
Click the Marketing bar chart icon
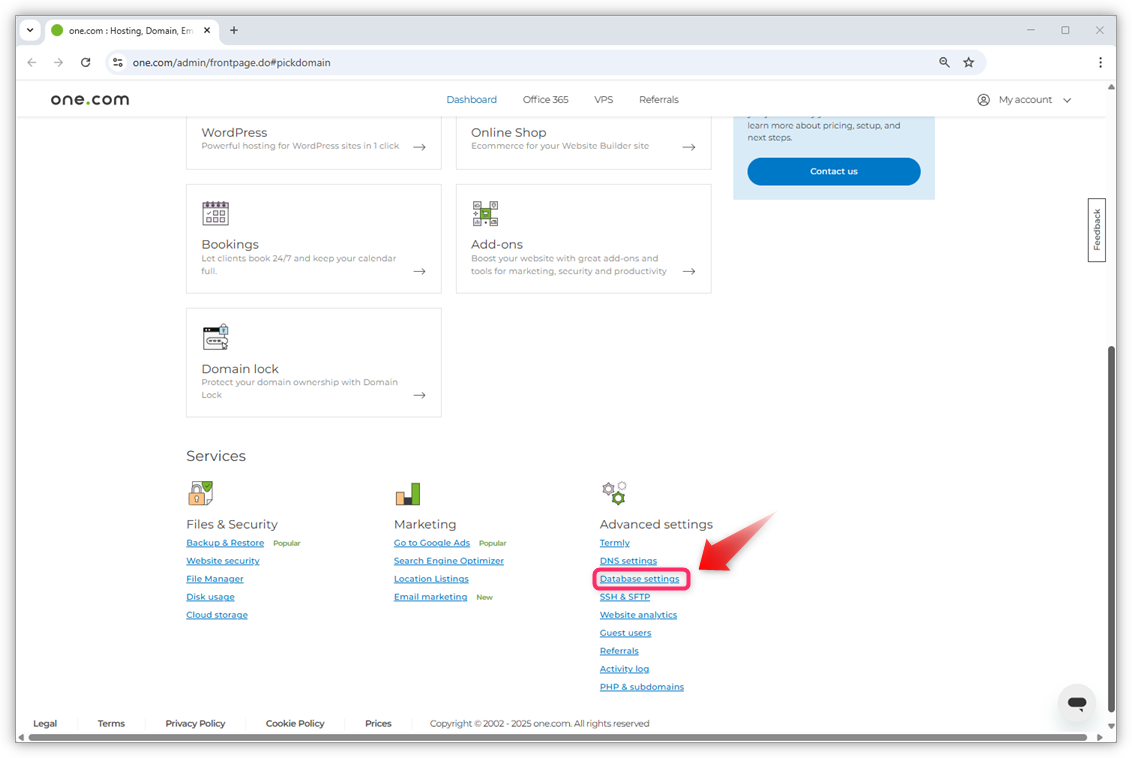pos(408,492)
